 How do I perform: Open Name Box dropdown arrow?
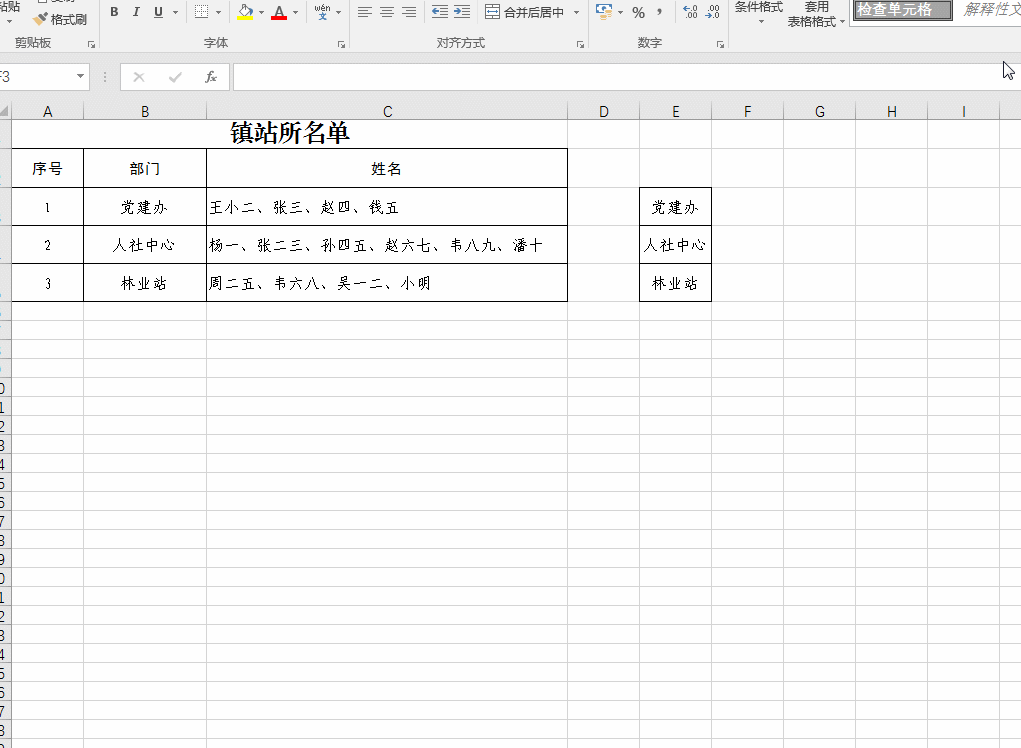pos(80,76)
